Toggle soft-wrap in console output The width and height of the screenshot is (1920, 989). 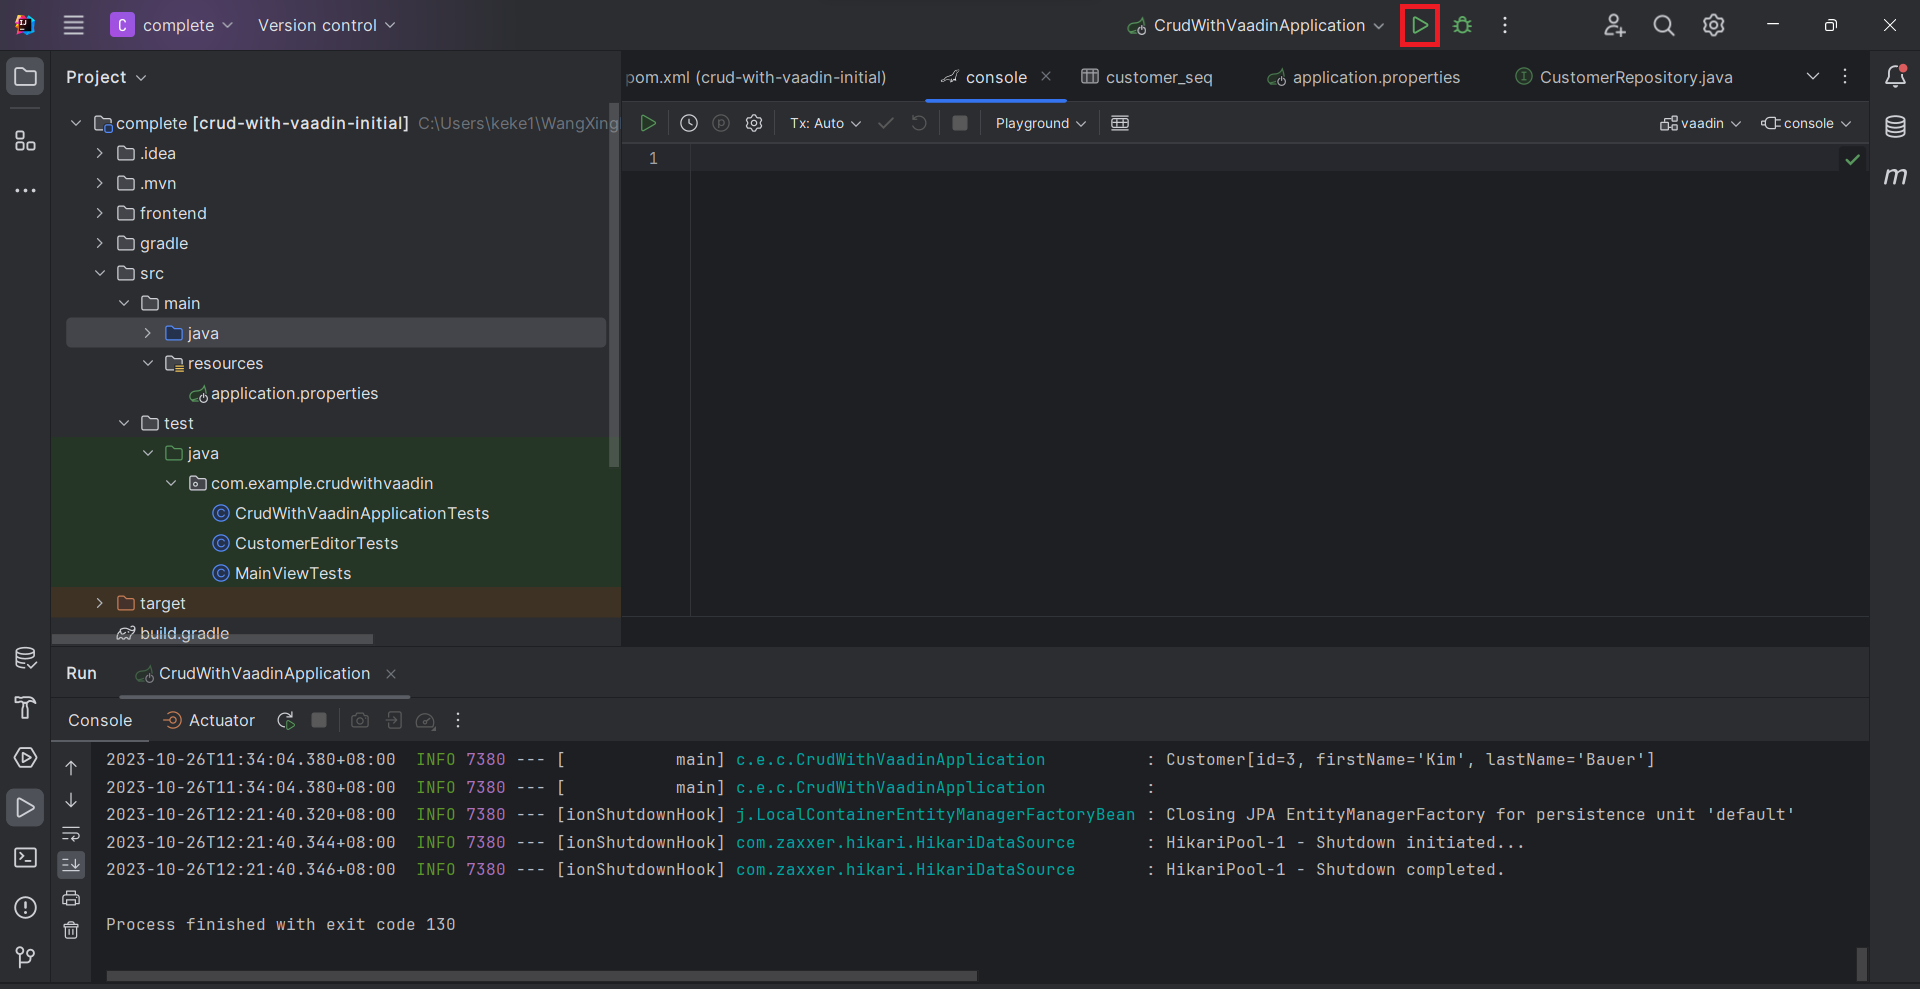[x=71, y=833]
